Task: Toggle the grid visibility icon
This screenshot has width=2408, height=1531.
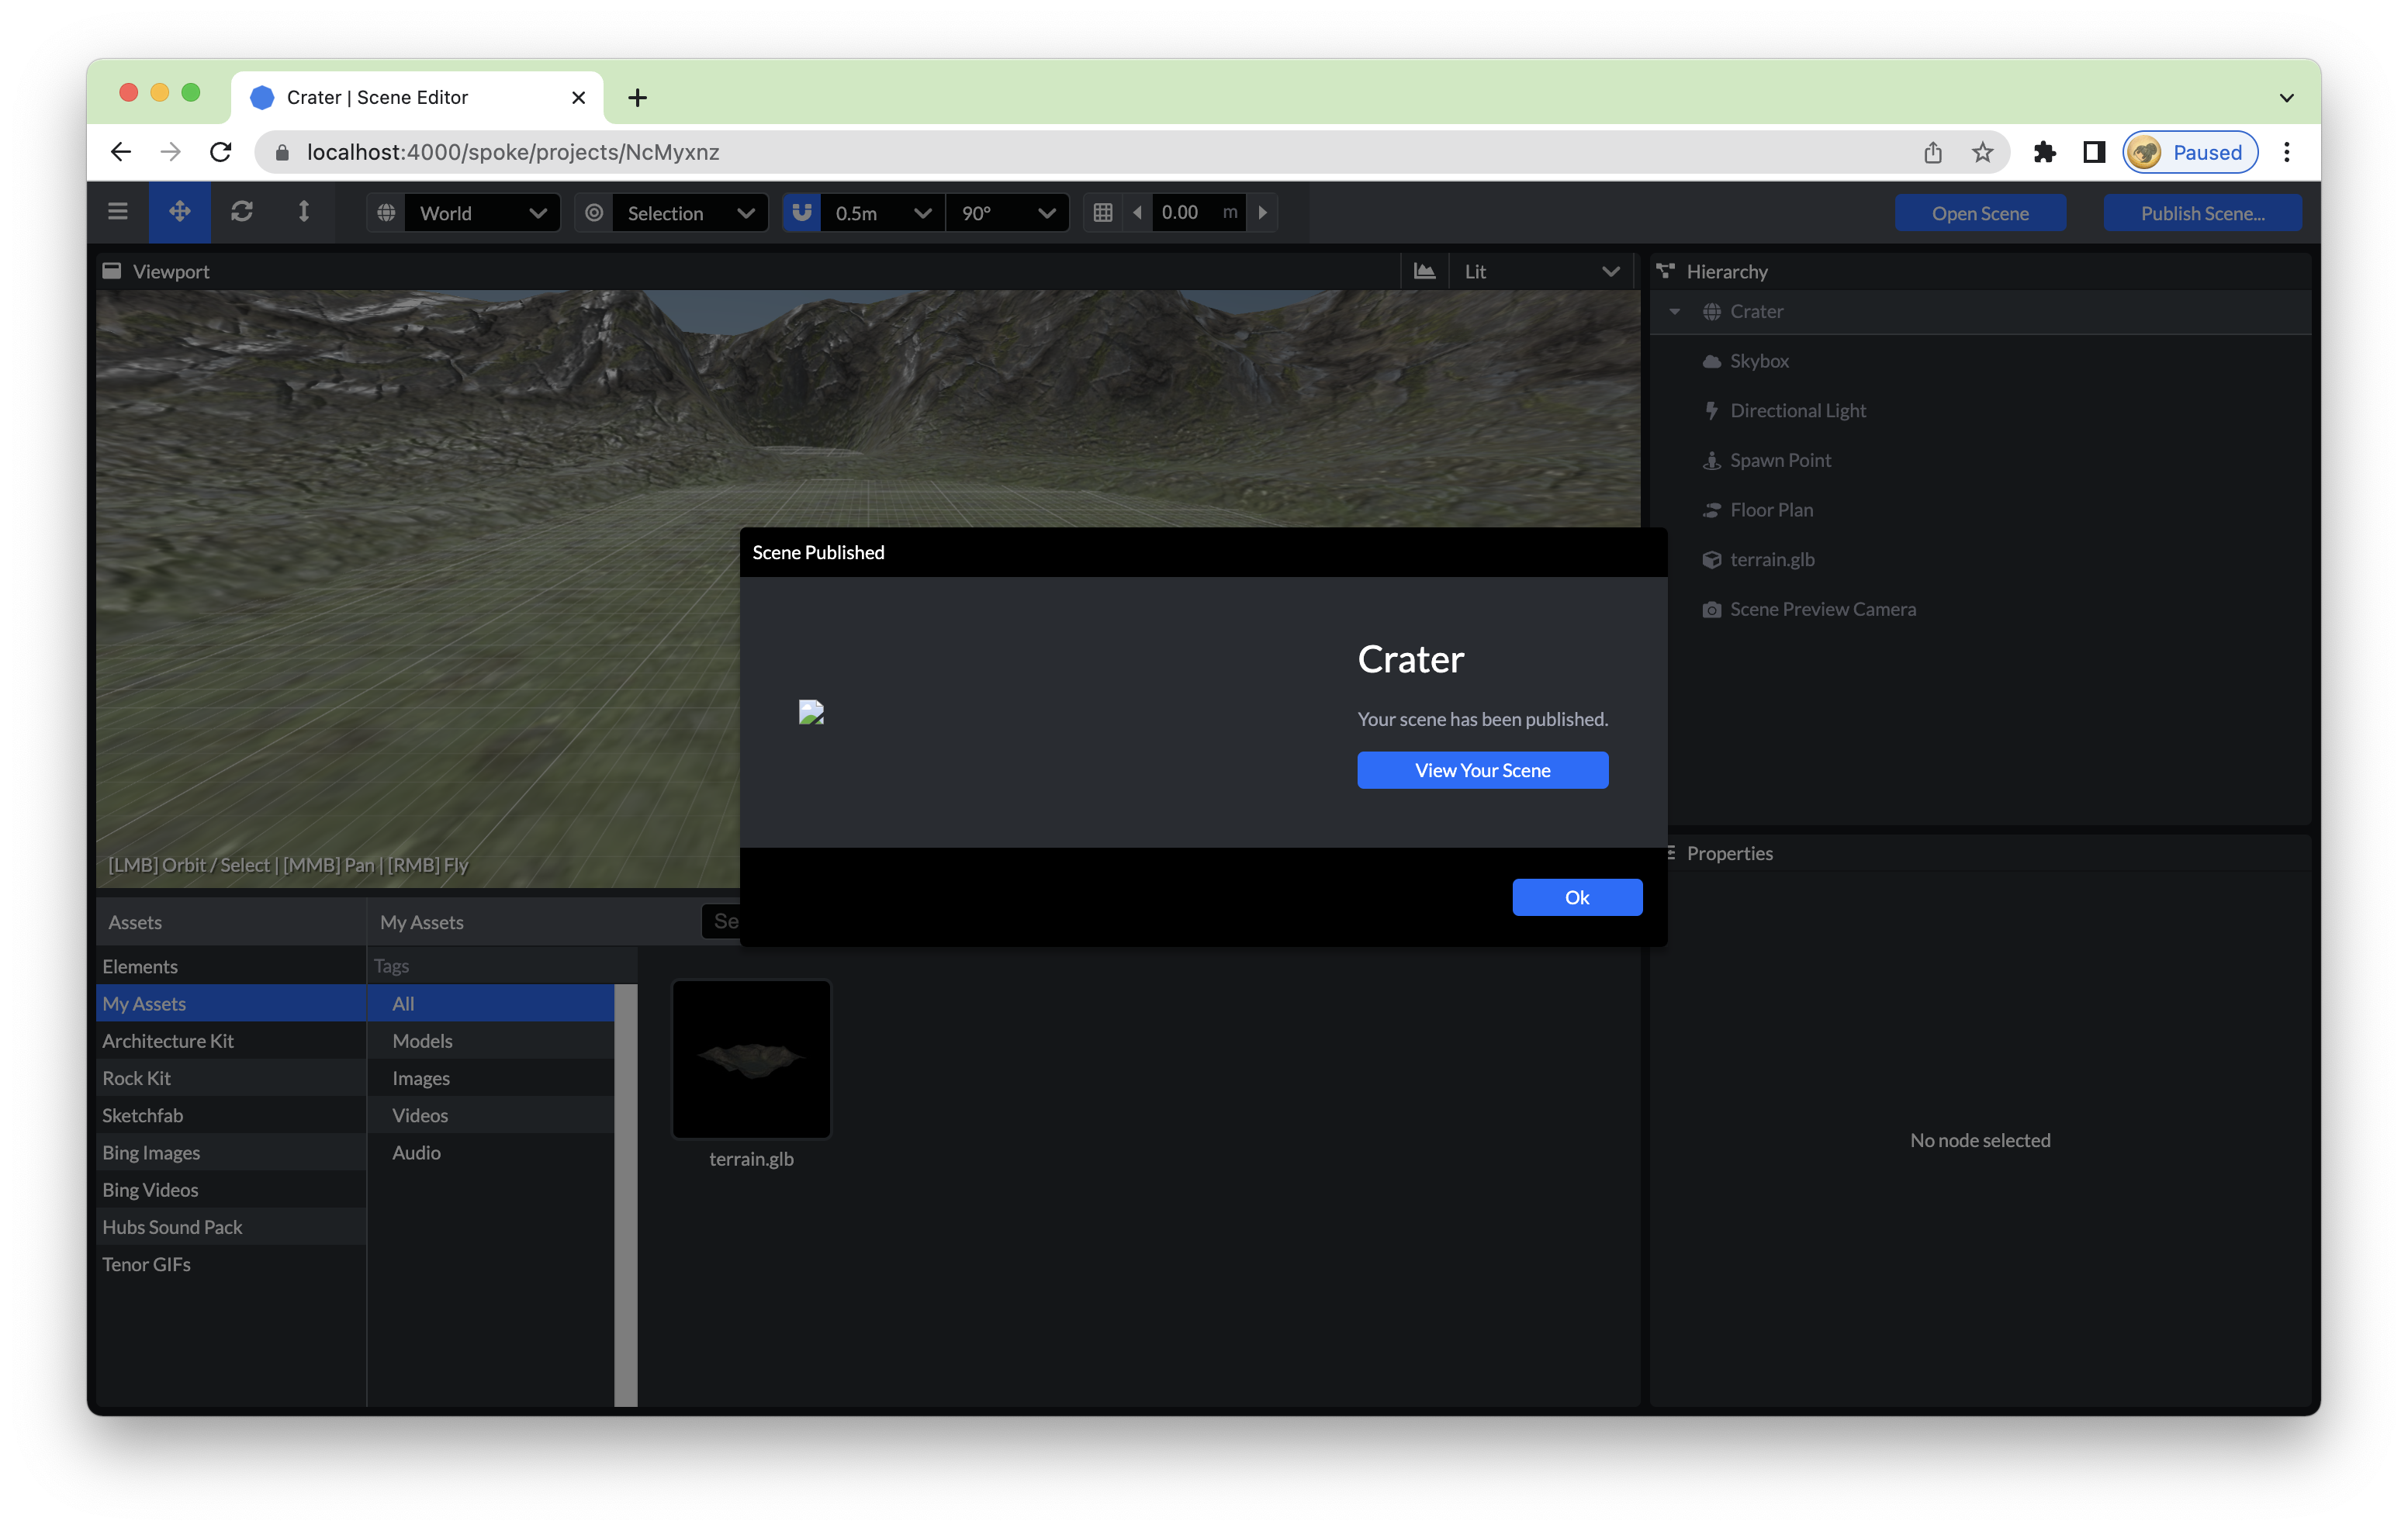Action: coord(1103,213)
